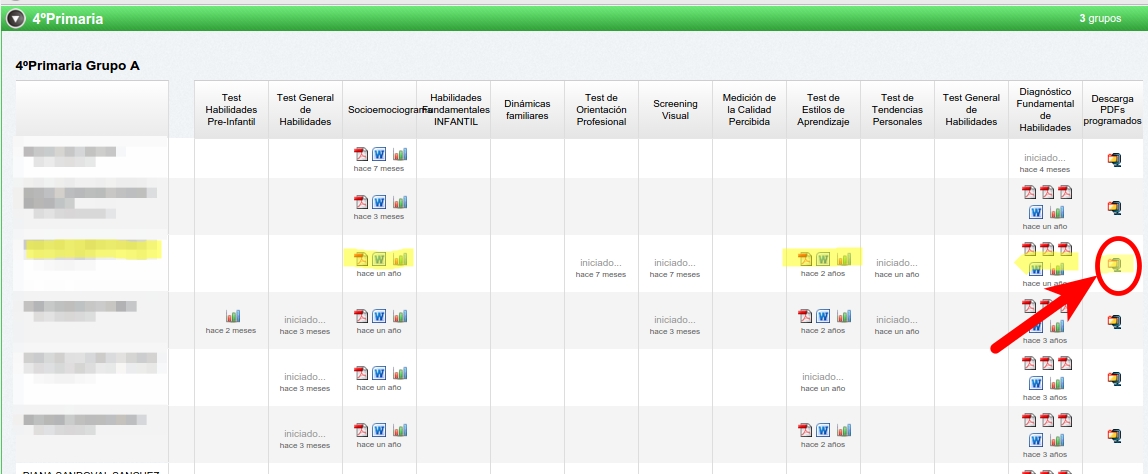Open highlighted row's Socioemociograma chart icon
The width and height of the screenshot is (1148, 474).
pos(400,259)
